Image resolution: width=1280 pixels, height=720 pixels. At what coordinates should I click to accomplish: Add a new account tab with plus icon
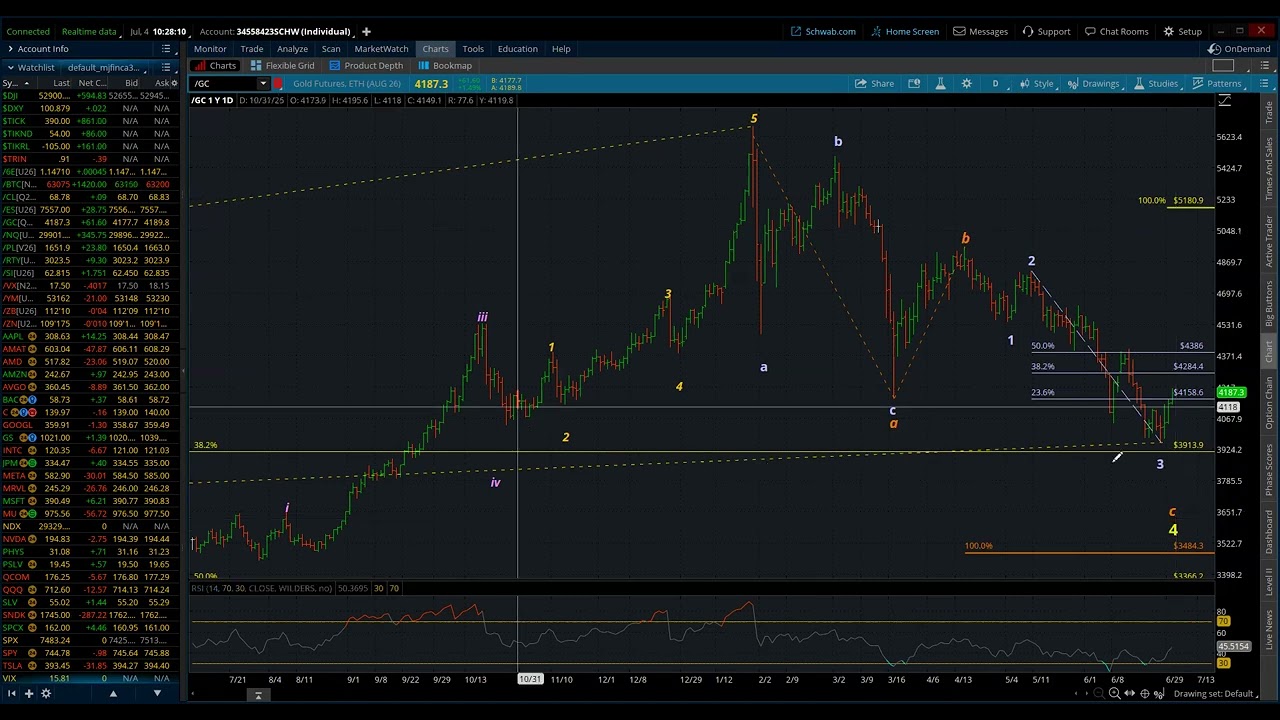point(366,31)
